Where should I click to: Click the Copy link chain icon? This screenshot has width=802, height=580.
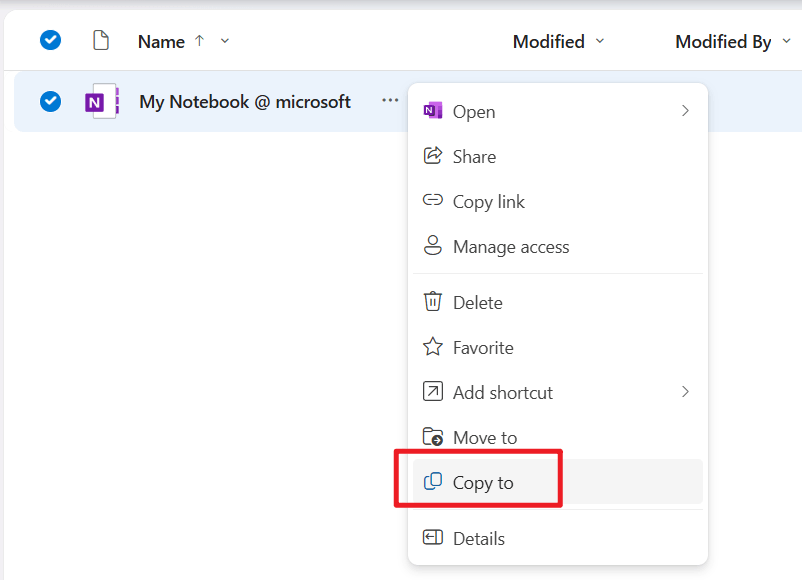click(x=433, y=201)
